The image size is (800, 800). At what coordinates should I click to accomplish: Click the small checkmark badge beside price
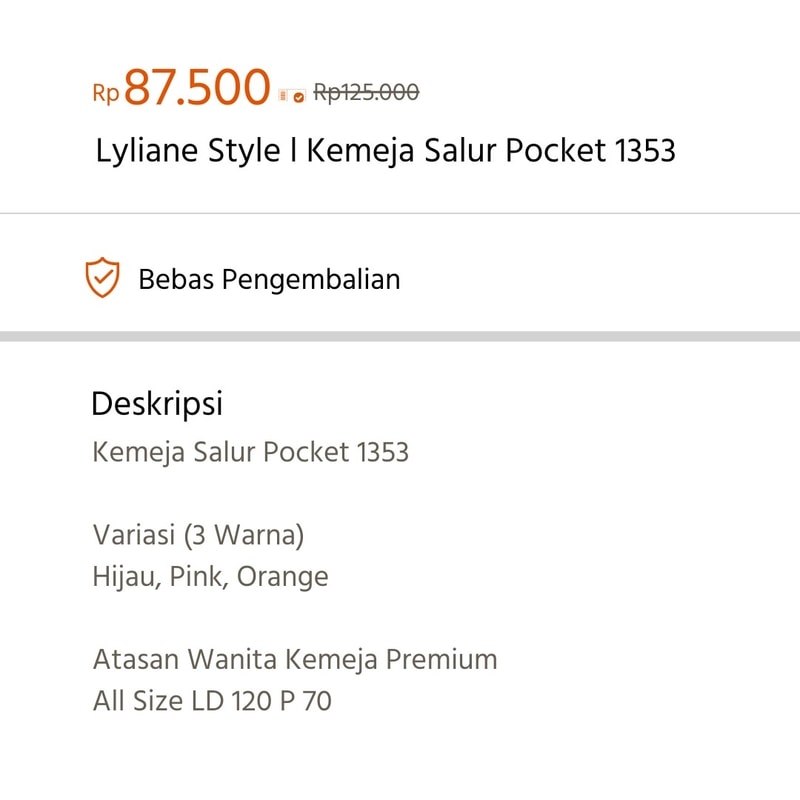tap(299, 96)
